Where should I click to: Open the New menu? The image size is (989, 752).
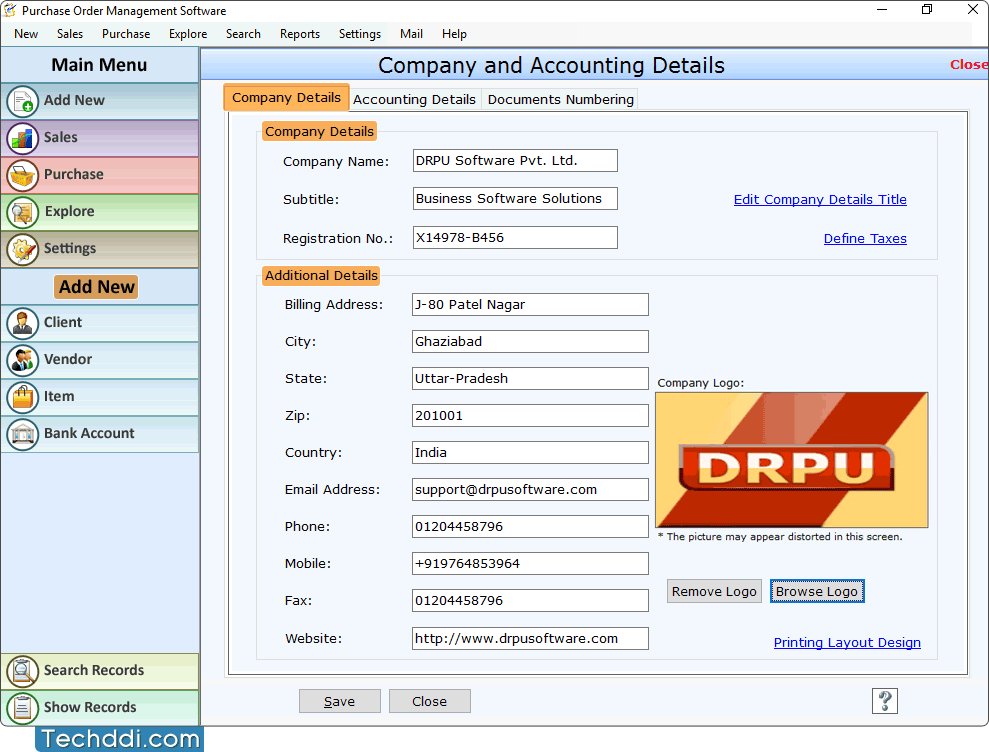[26, 34]
